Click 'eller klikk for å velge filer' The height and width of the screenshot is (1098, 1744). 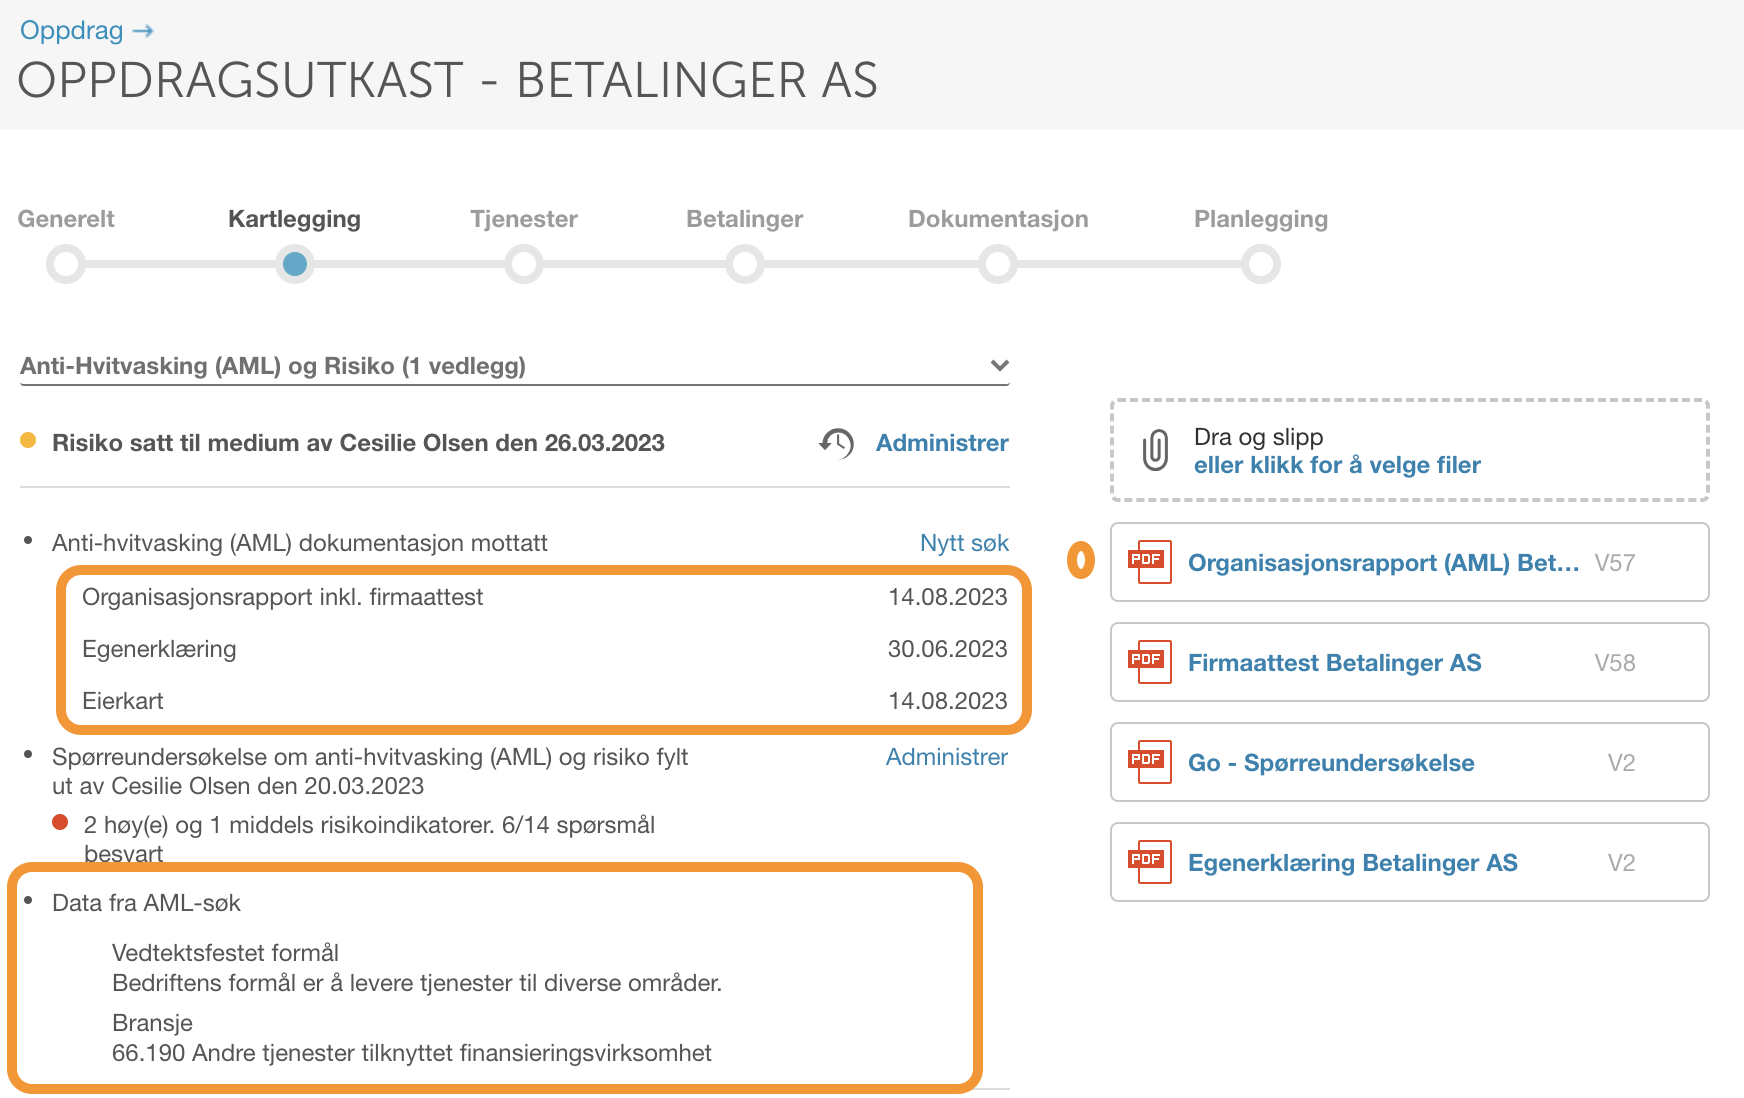[x=1337, y=465]
